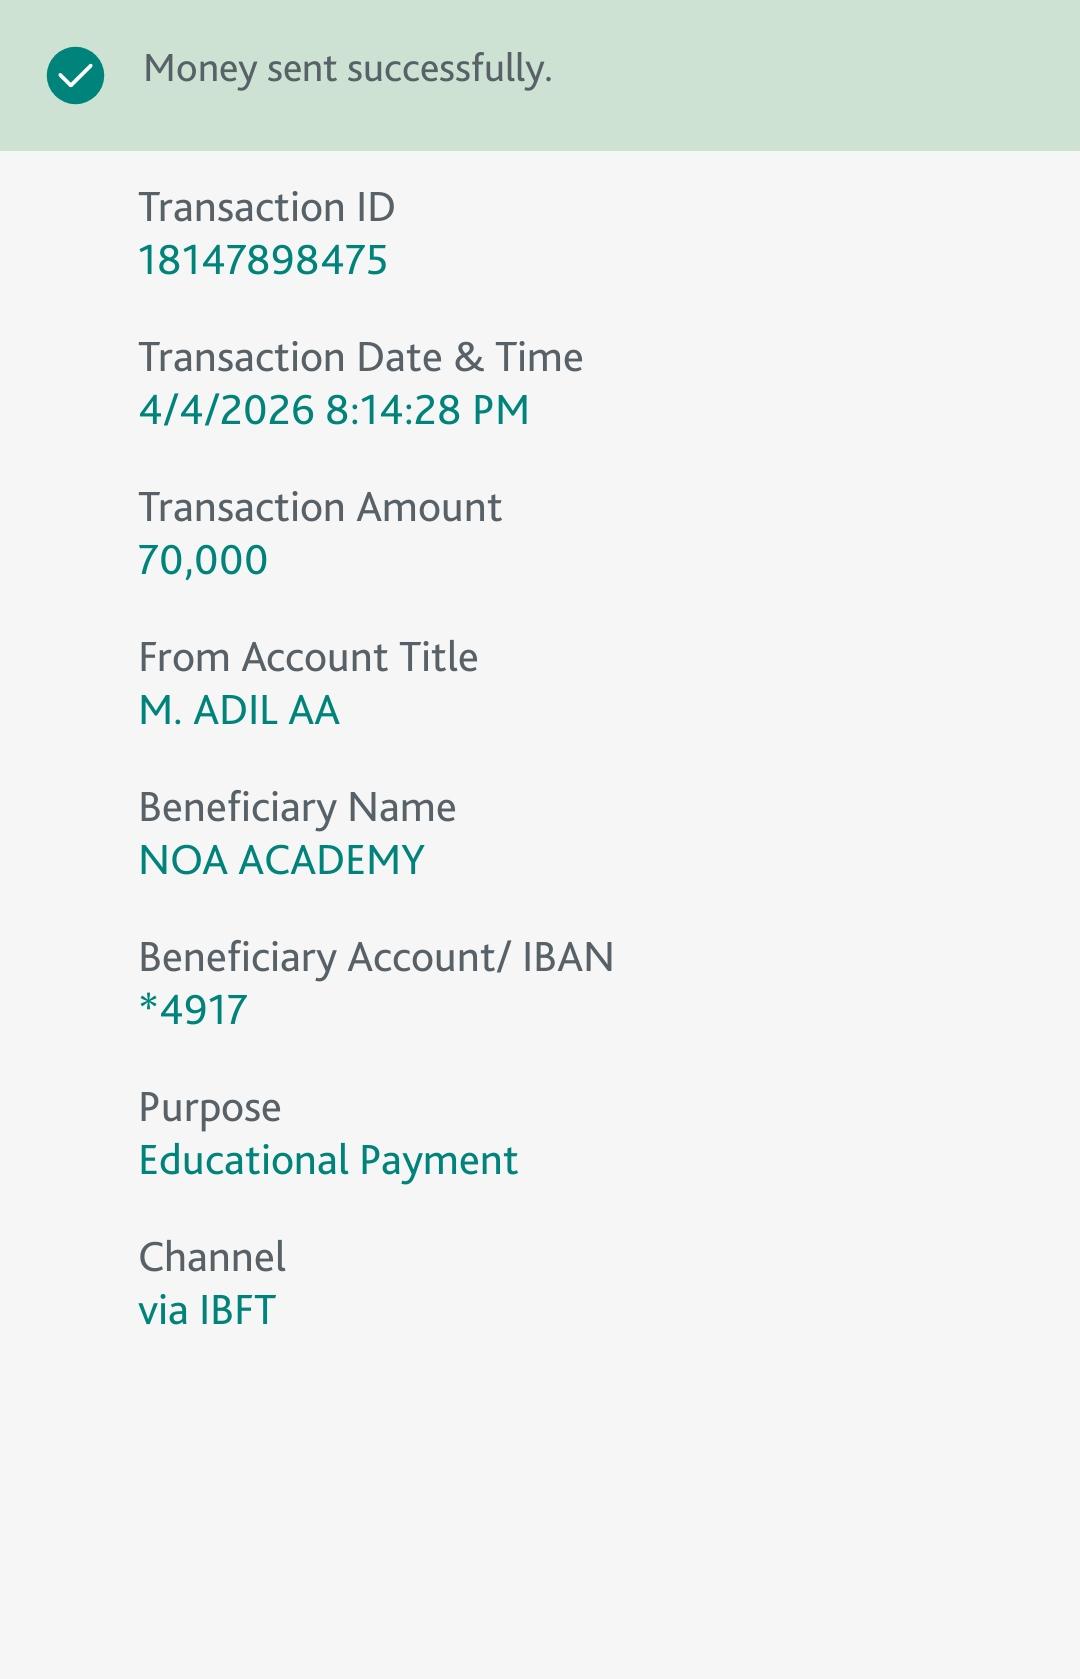Image resolution: width=1080 pixels, height=1679 pixels.
Task: Tap the green success checkmark icon
Action: point(75,75)
